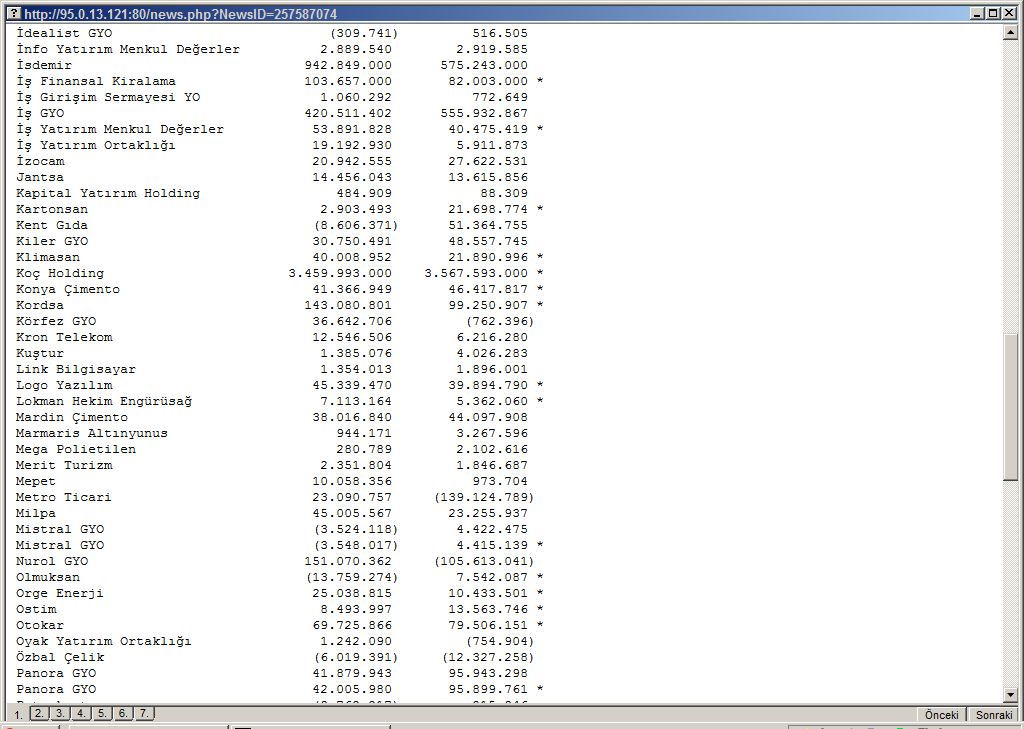1024x729 pixels.
Task: Click Merit Turizm name
Action: 64,465
